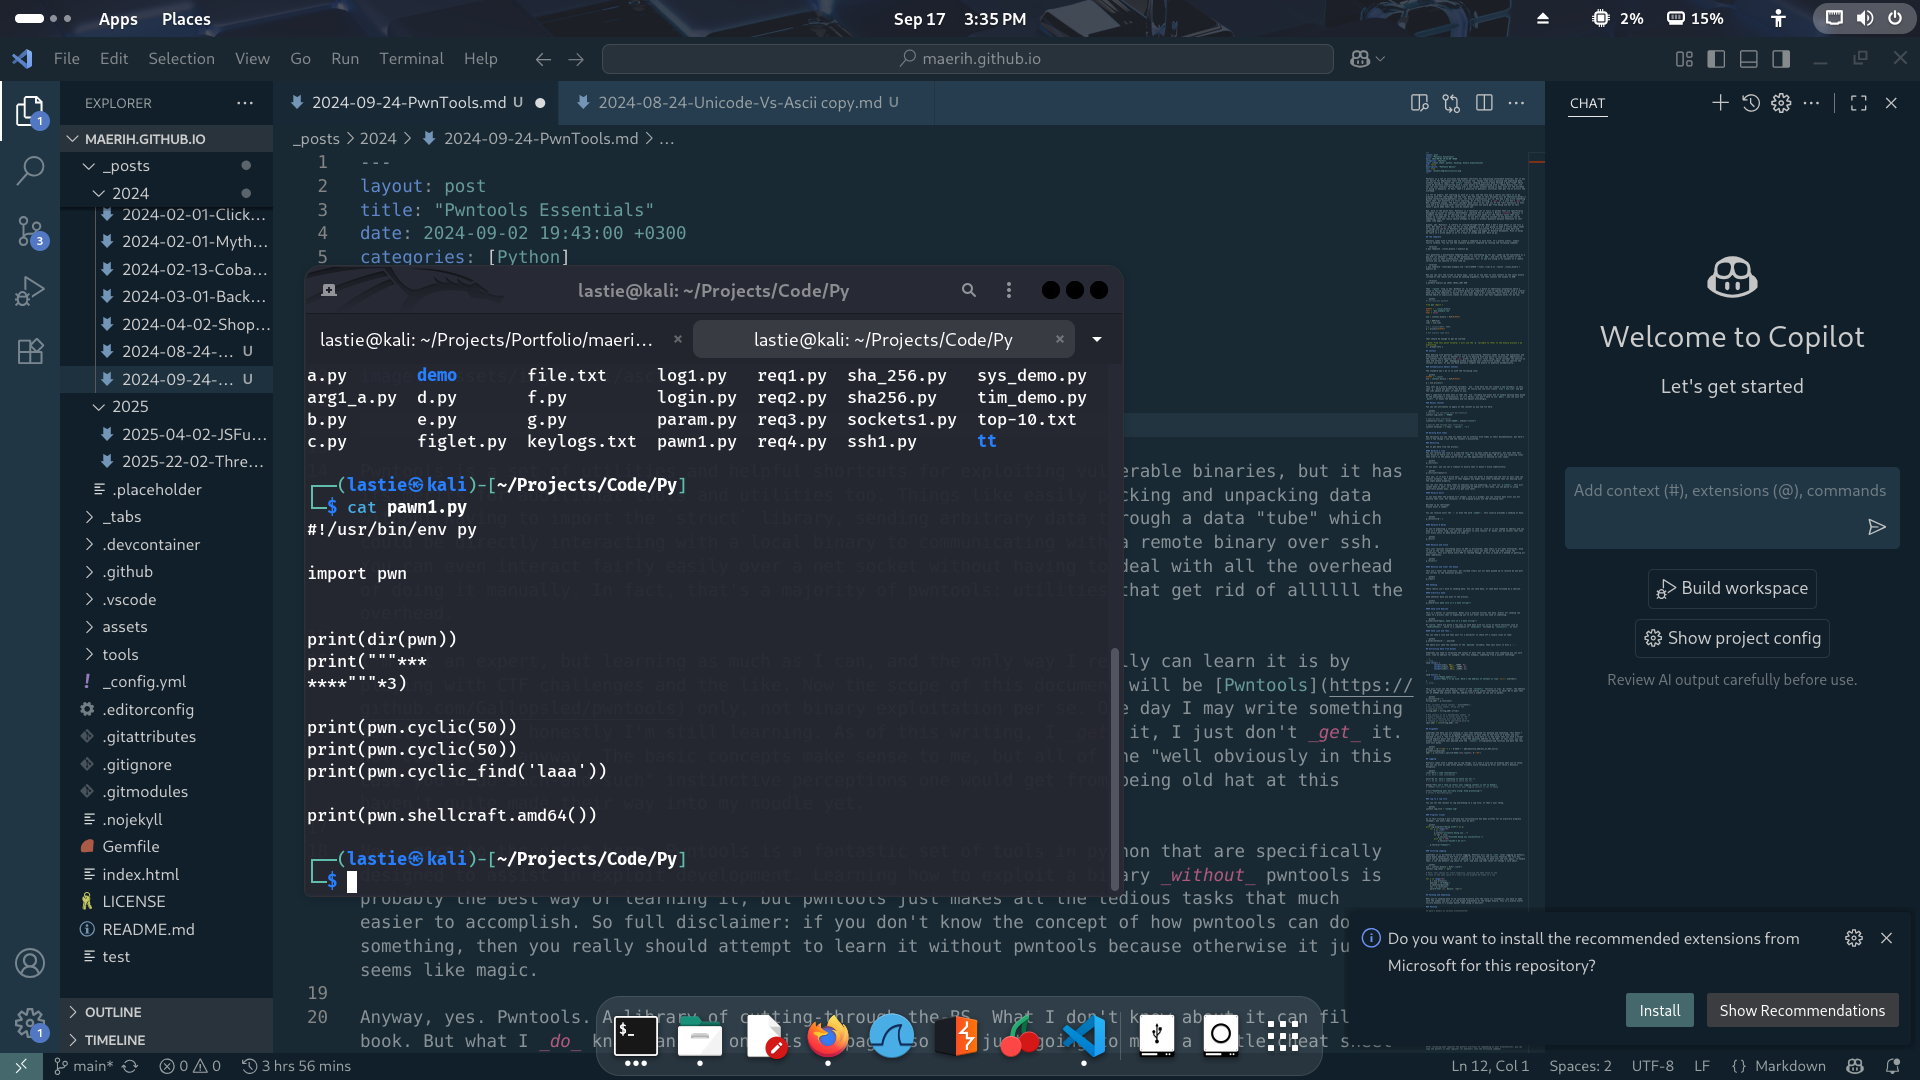Viewport: 1920px width, 1080px height.
Task: Open Source Control view with badge
Action: point(30,232)
